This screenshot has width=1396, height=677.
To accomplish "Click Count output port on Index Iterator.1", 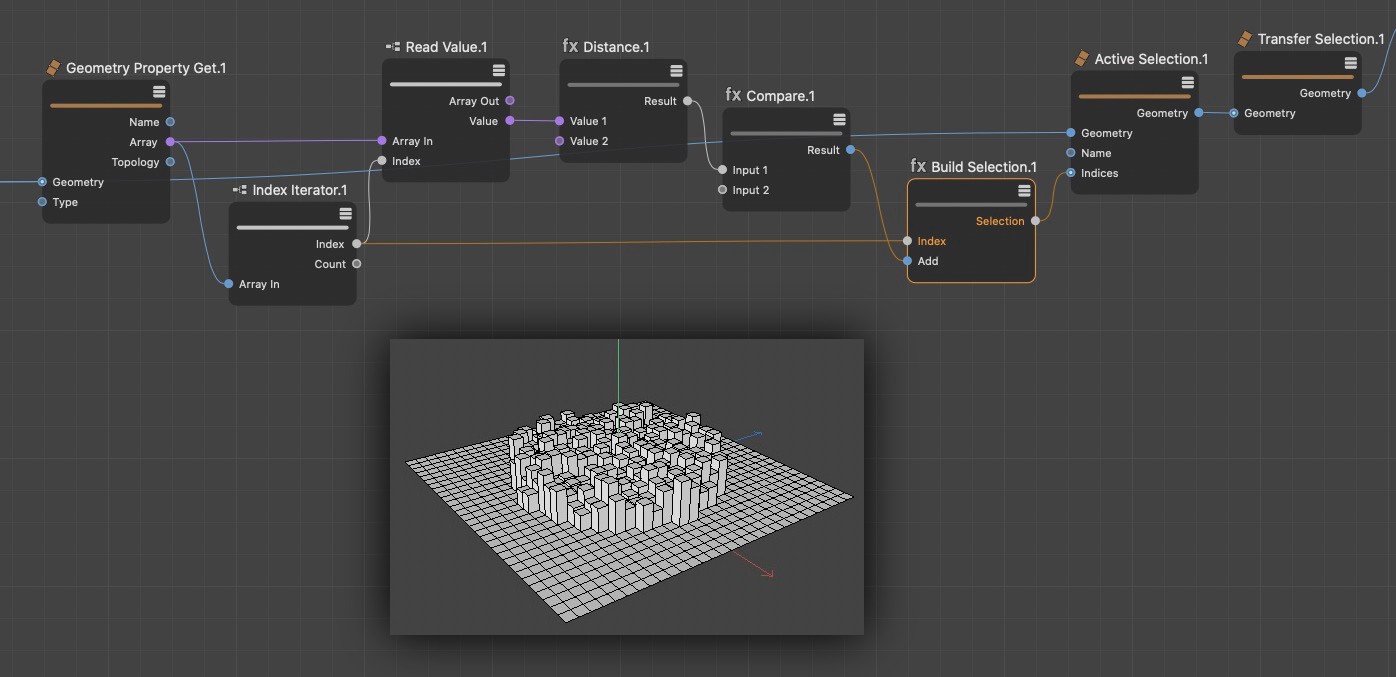I will (x=357, y=264).
